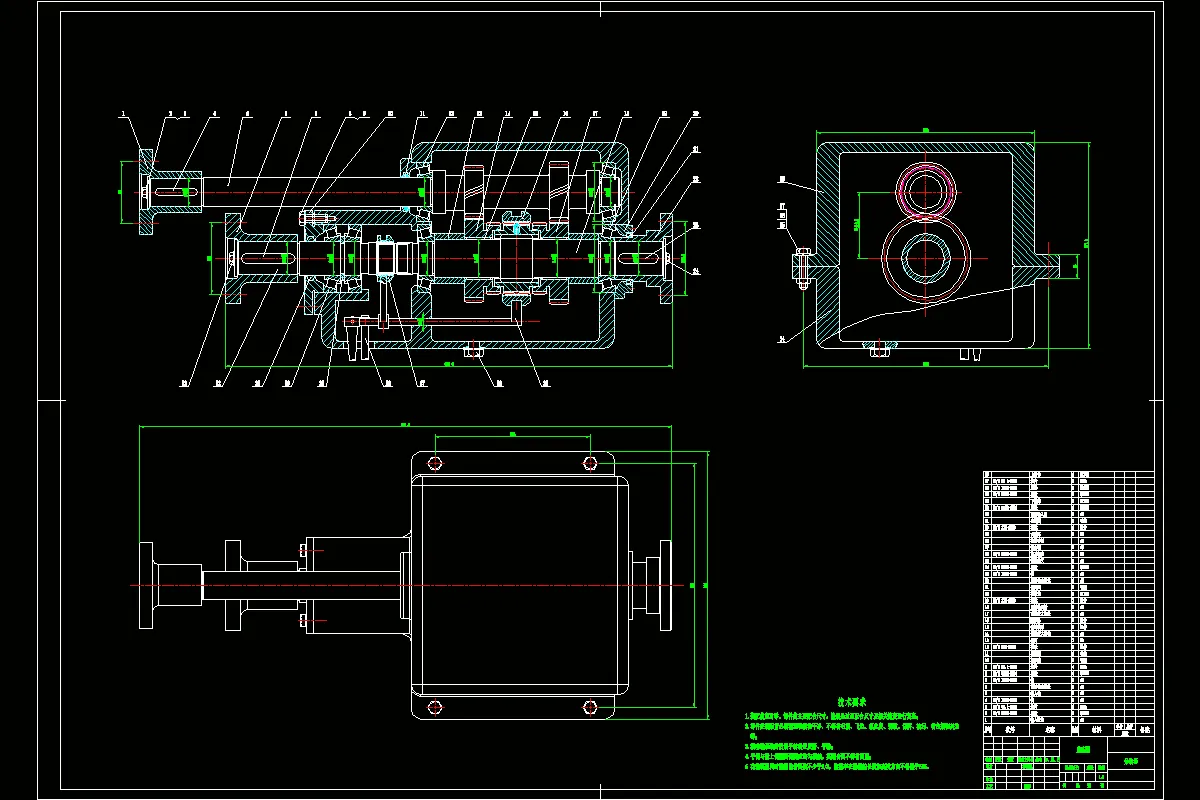The height and width of the screenshot is (800, 1200).
Task: Pick the upper red gear circle in side view
Action: (927, 190)
